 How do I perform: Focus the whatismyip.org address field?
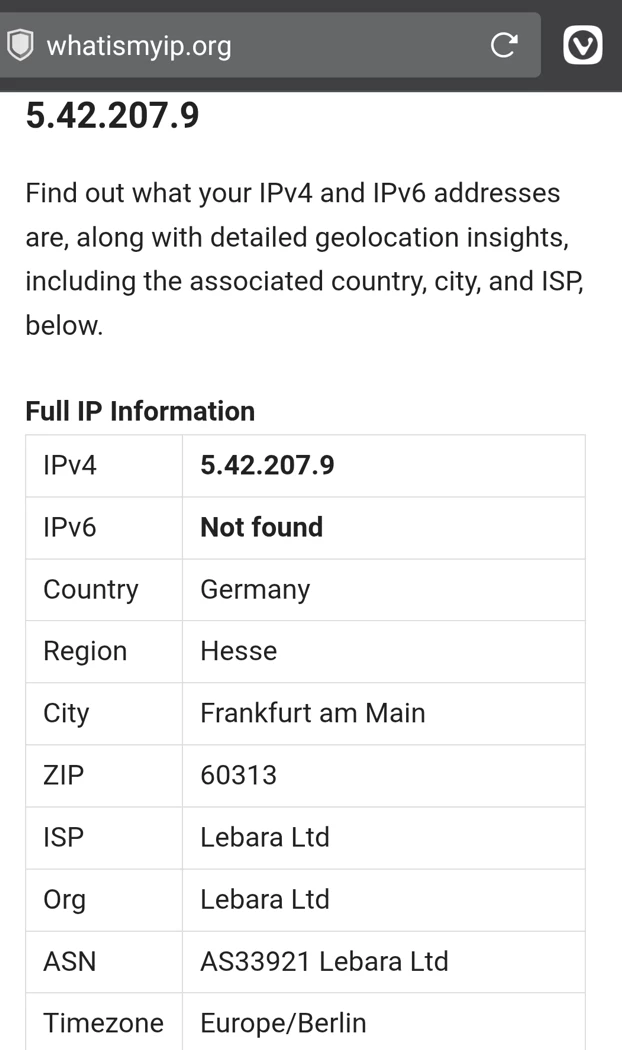pos(250,45)
